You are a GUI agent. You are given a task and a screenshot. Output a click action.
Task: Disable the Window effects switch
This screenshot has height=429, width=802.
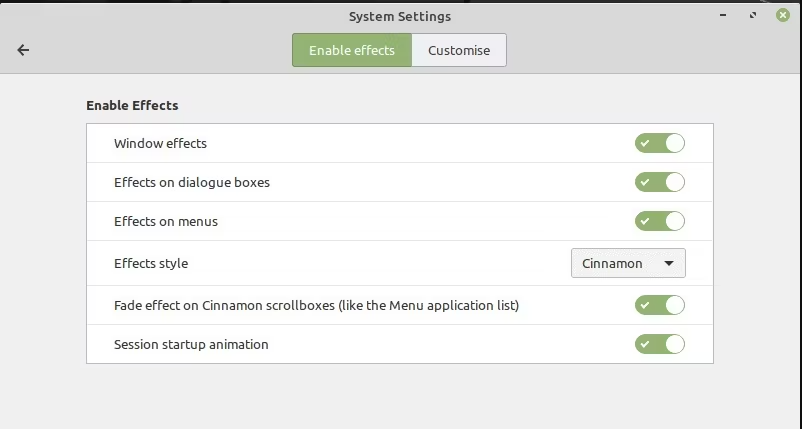(659, 143)
